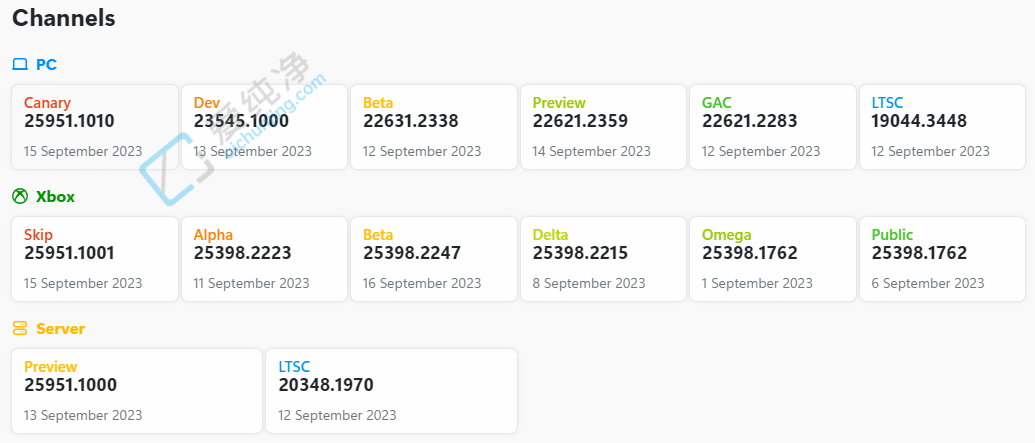
Task: Click the Server rack icon
Action: [20, 329]
